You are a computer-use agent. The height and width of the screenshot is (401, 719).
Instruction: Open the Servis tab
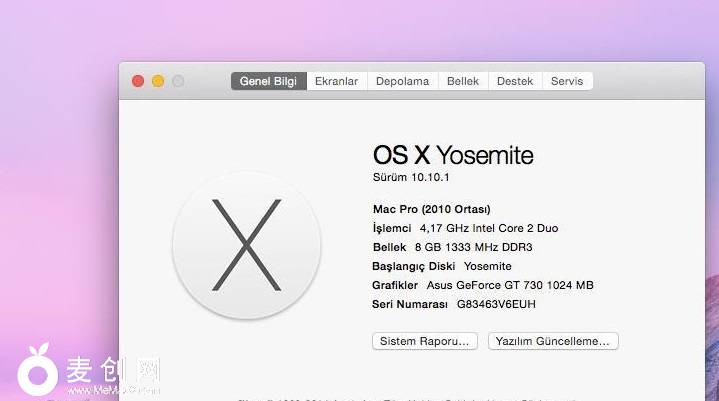tap(567, 81)
